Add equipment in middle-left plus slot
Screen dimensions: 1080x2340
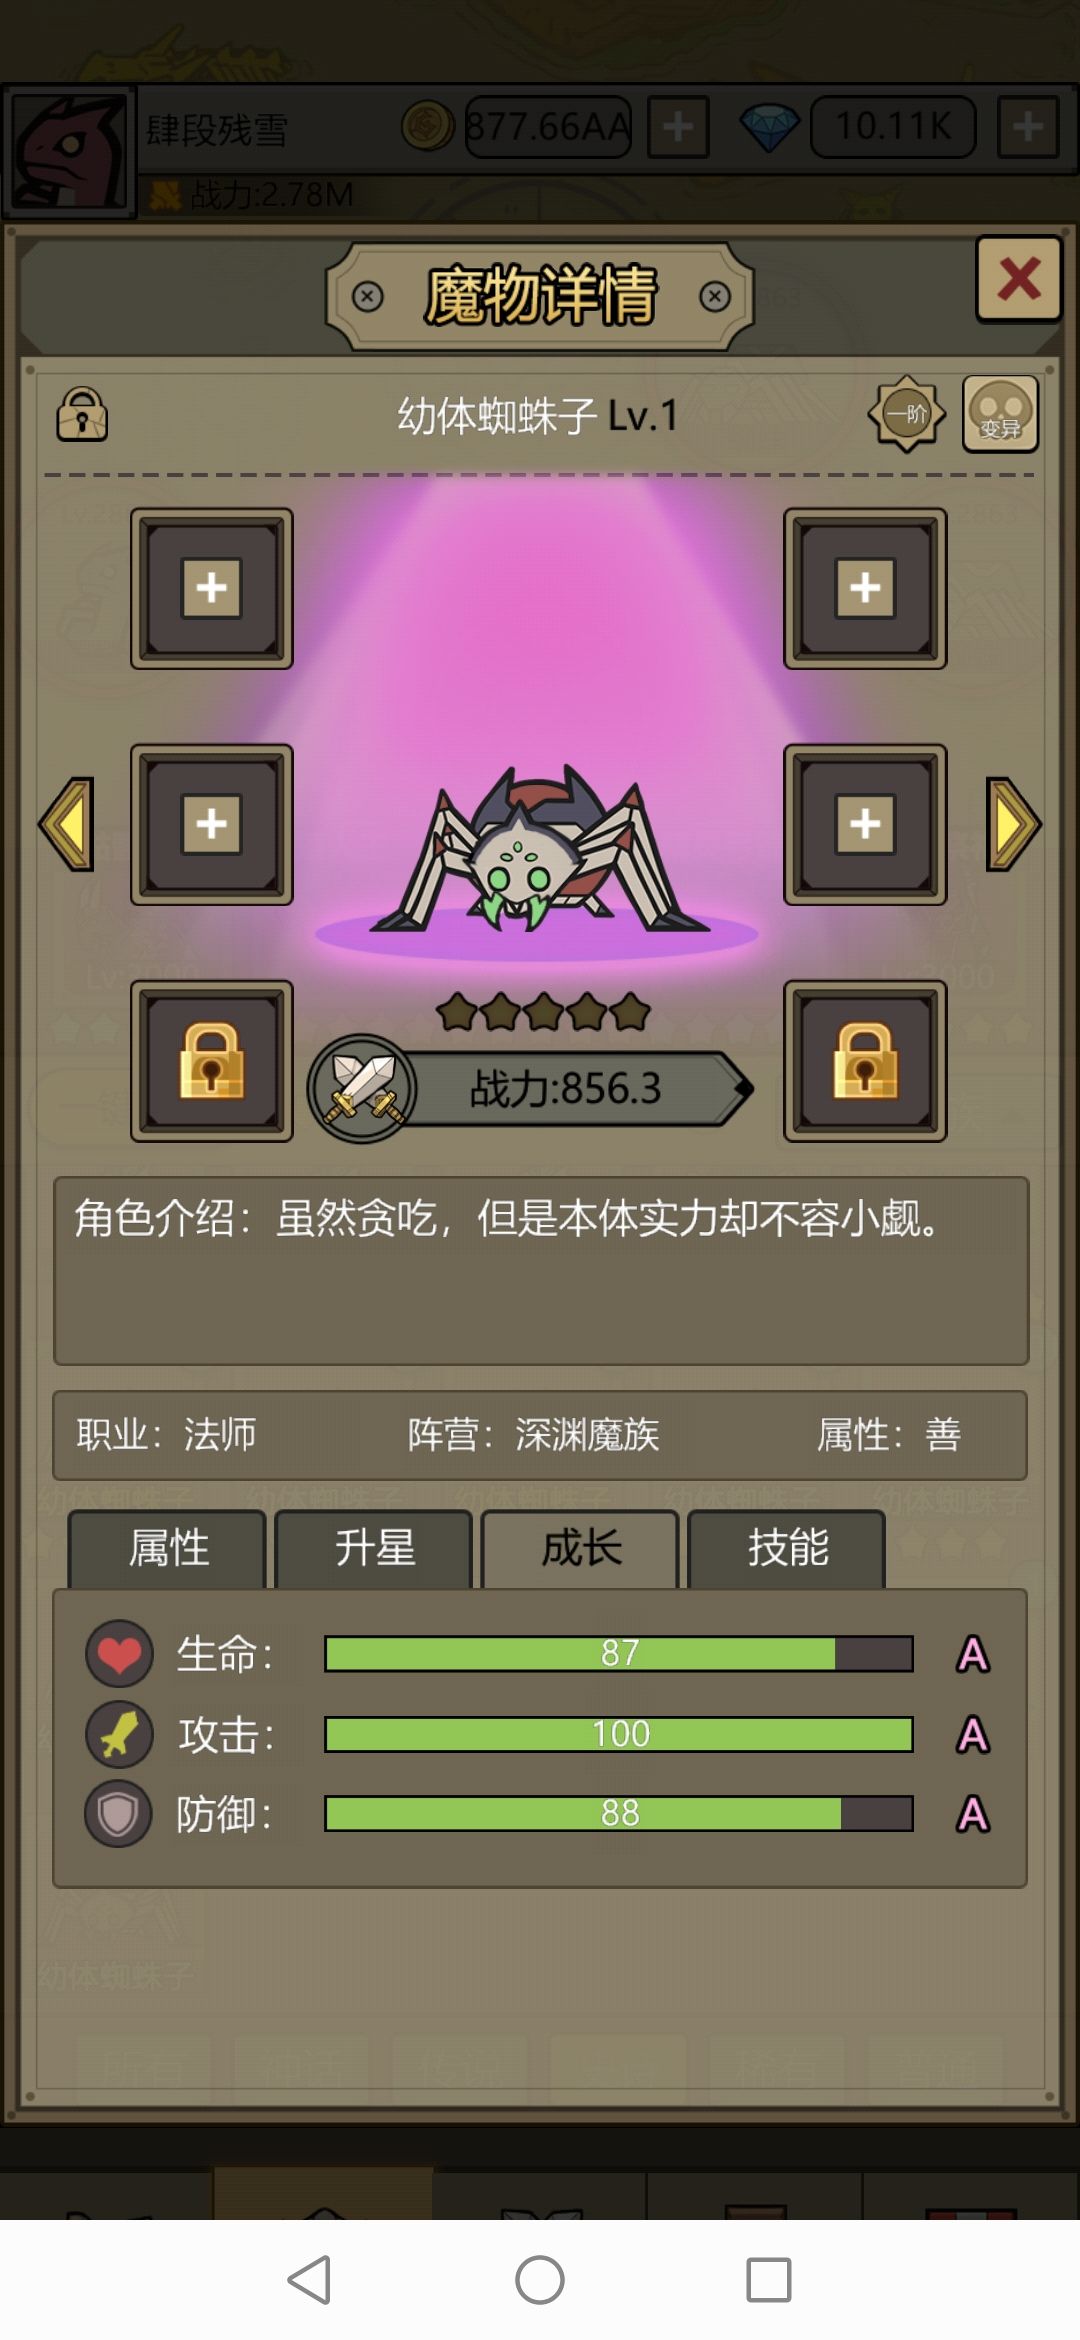[211, 824]
